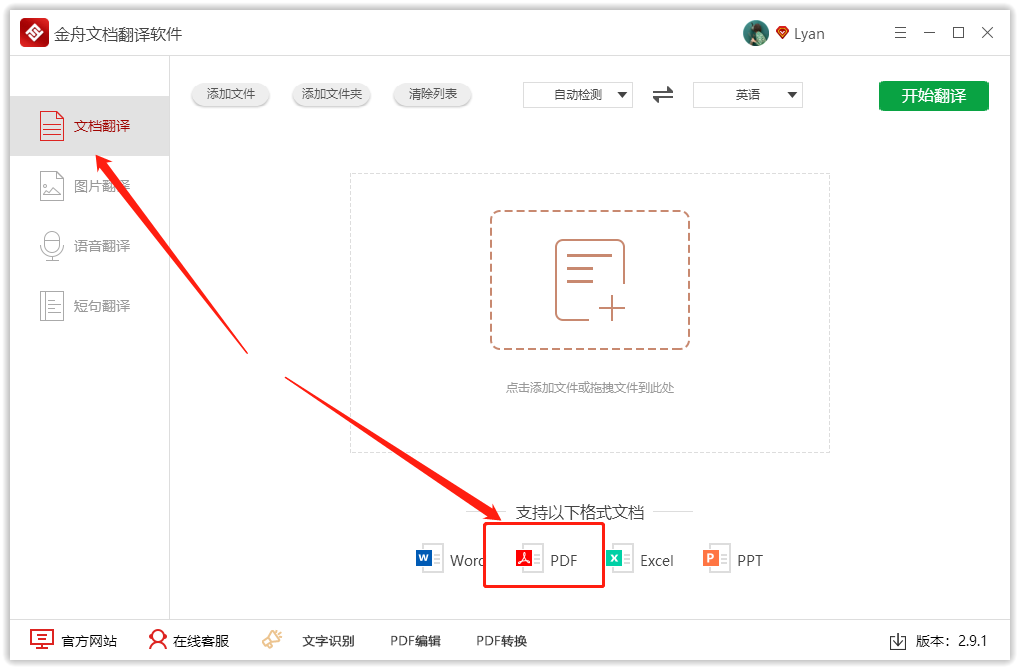Click the 清除列表 button
Screen dimensions: 1020x670
[x=433, y=94]
